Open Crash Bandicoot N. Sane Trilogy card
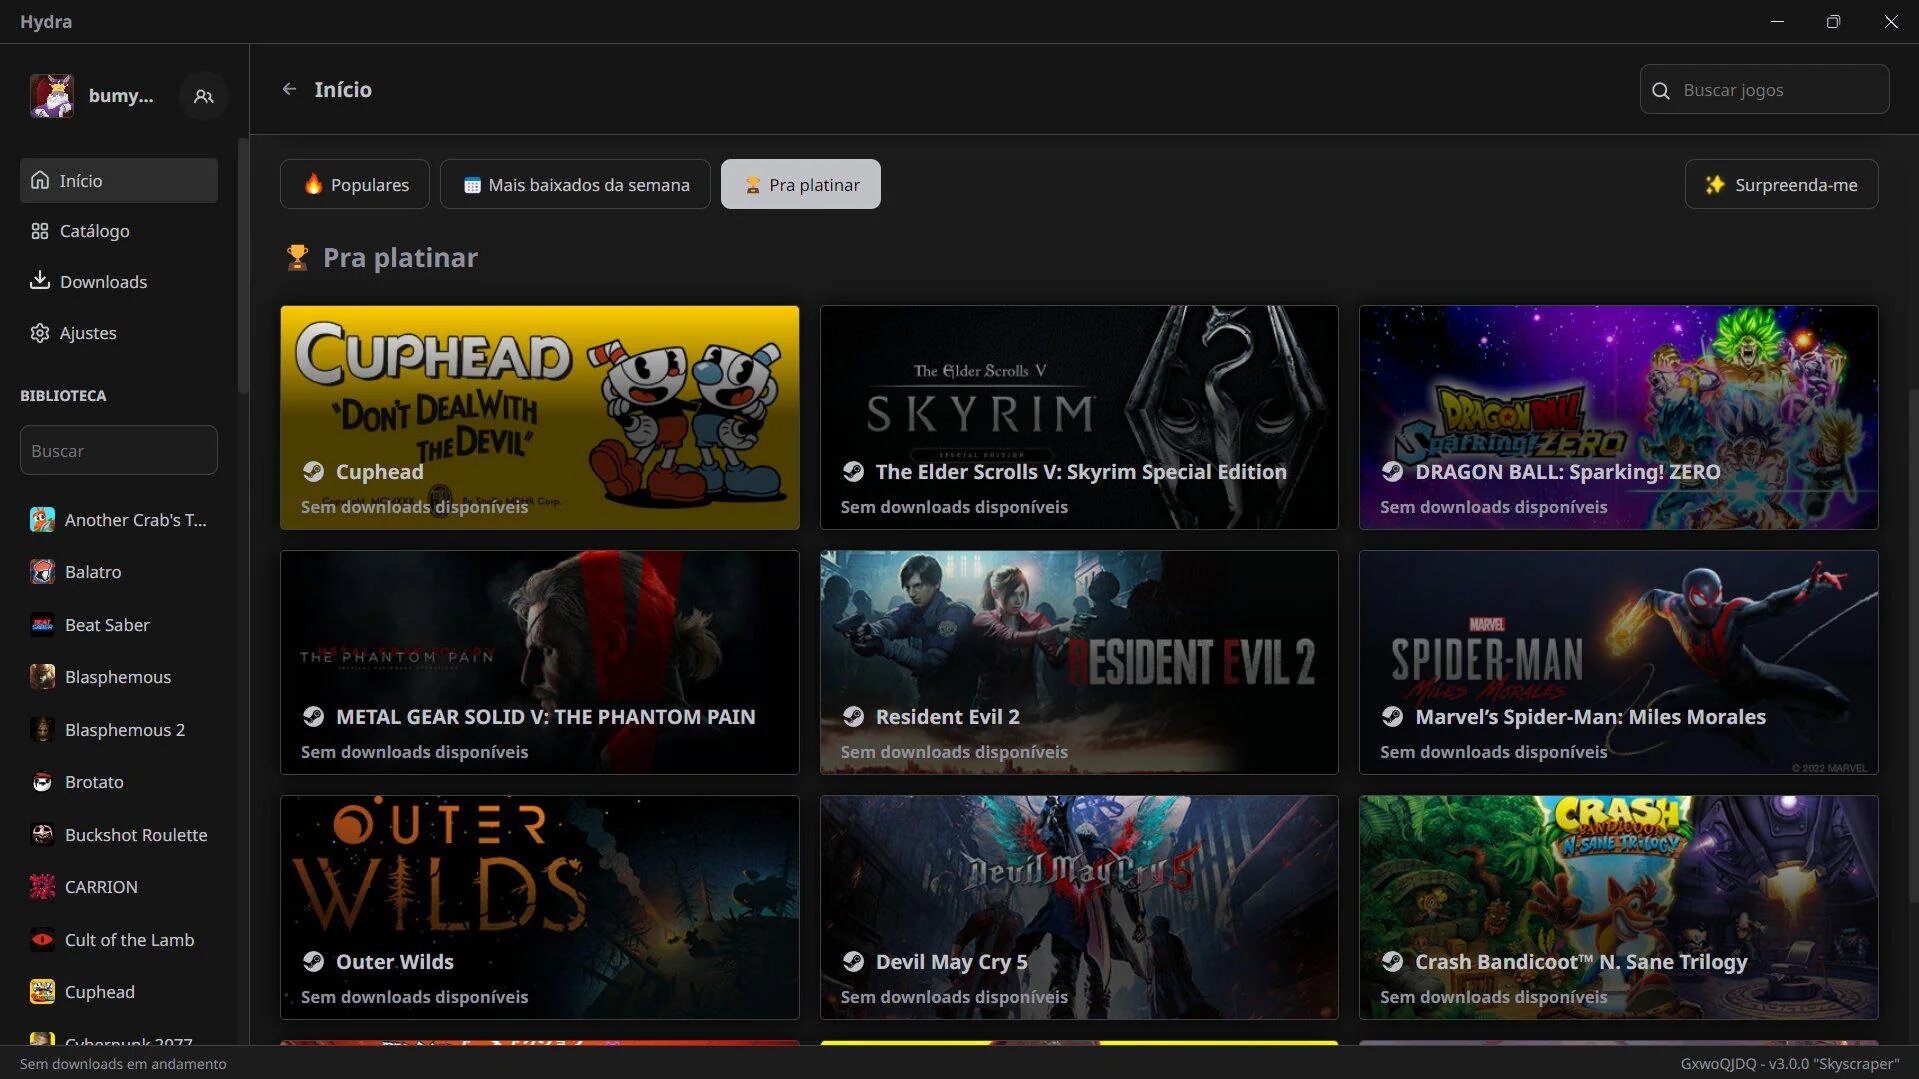Viewport: 1919px width, 1079px height. [x=1618, y=907]
